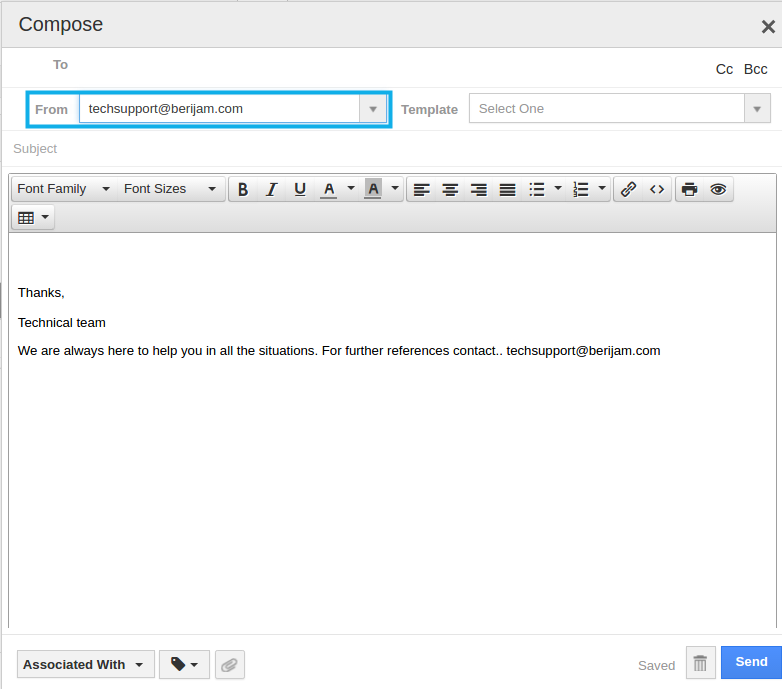Open the Font Sizes dropdown
The image size is (782, 689).
tap(170, 189)
